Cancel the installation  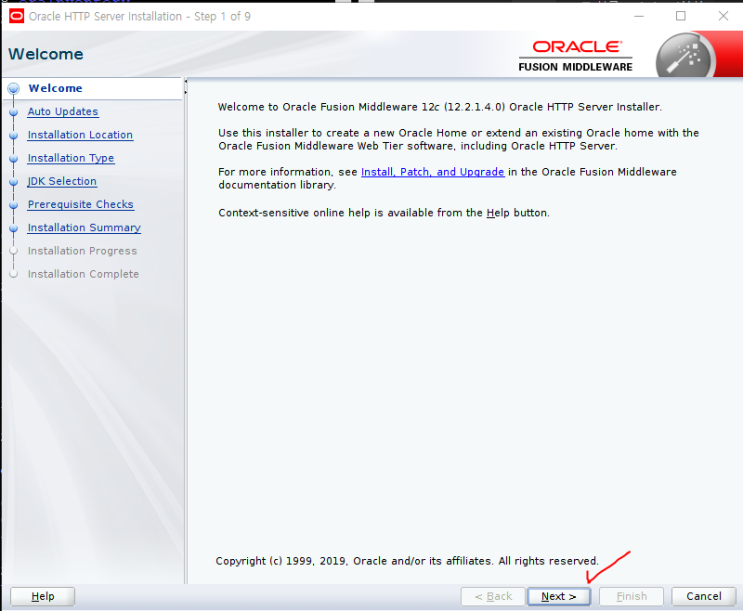coord(704,596)
